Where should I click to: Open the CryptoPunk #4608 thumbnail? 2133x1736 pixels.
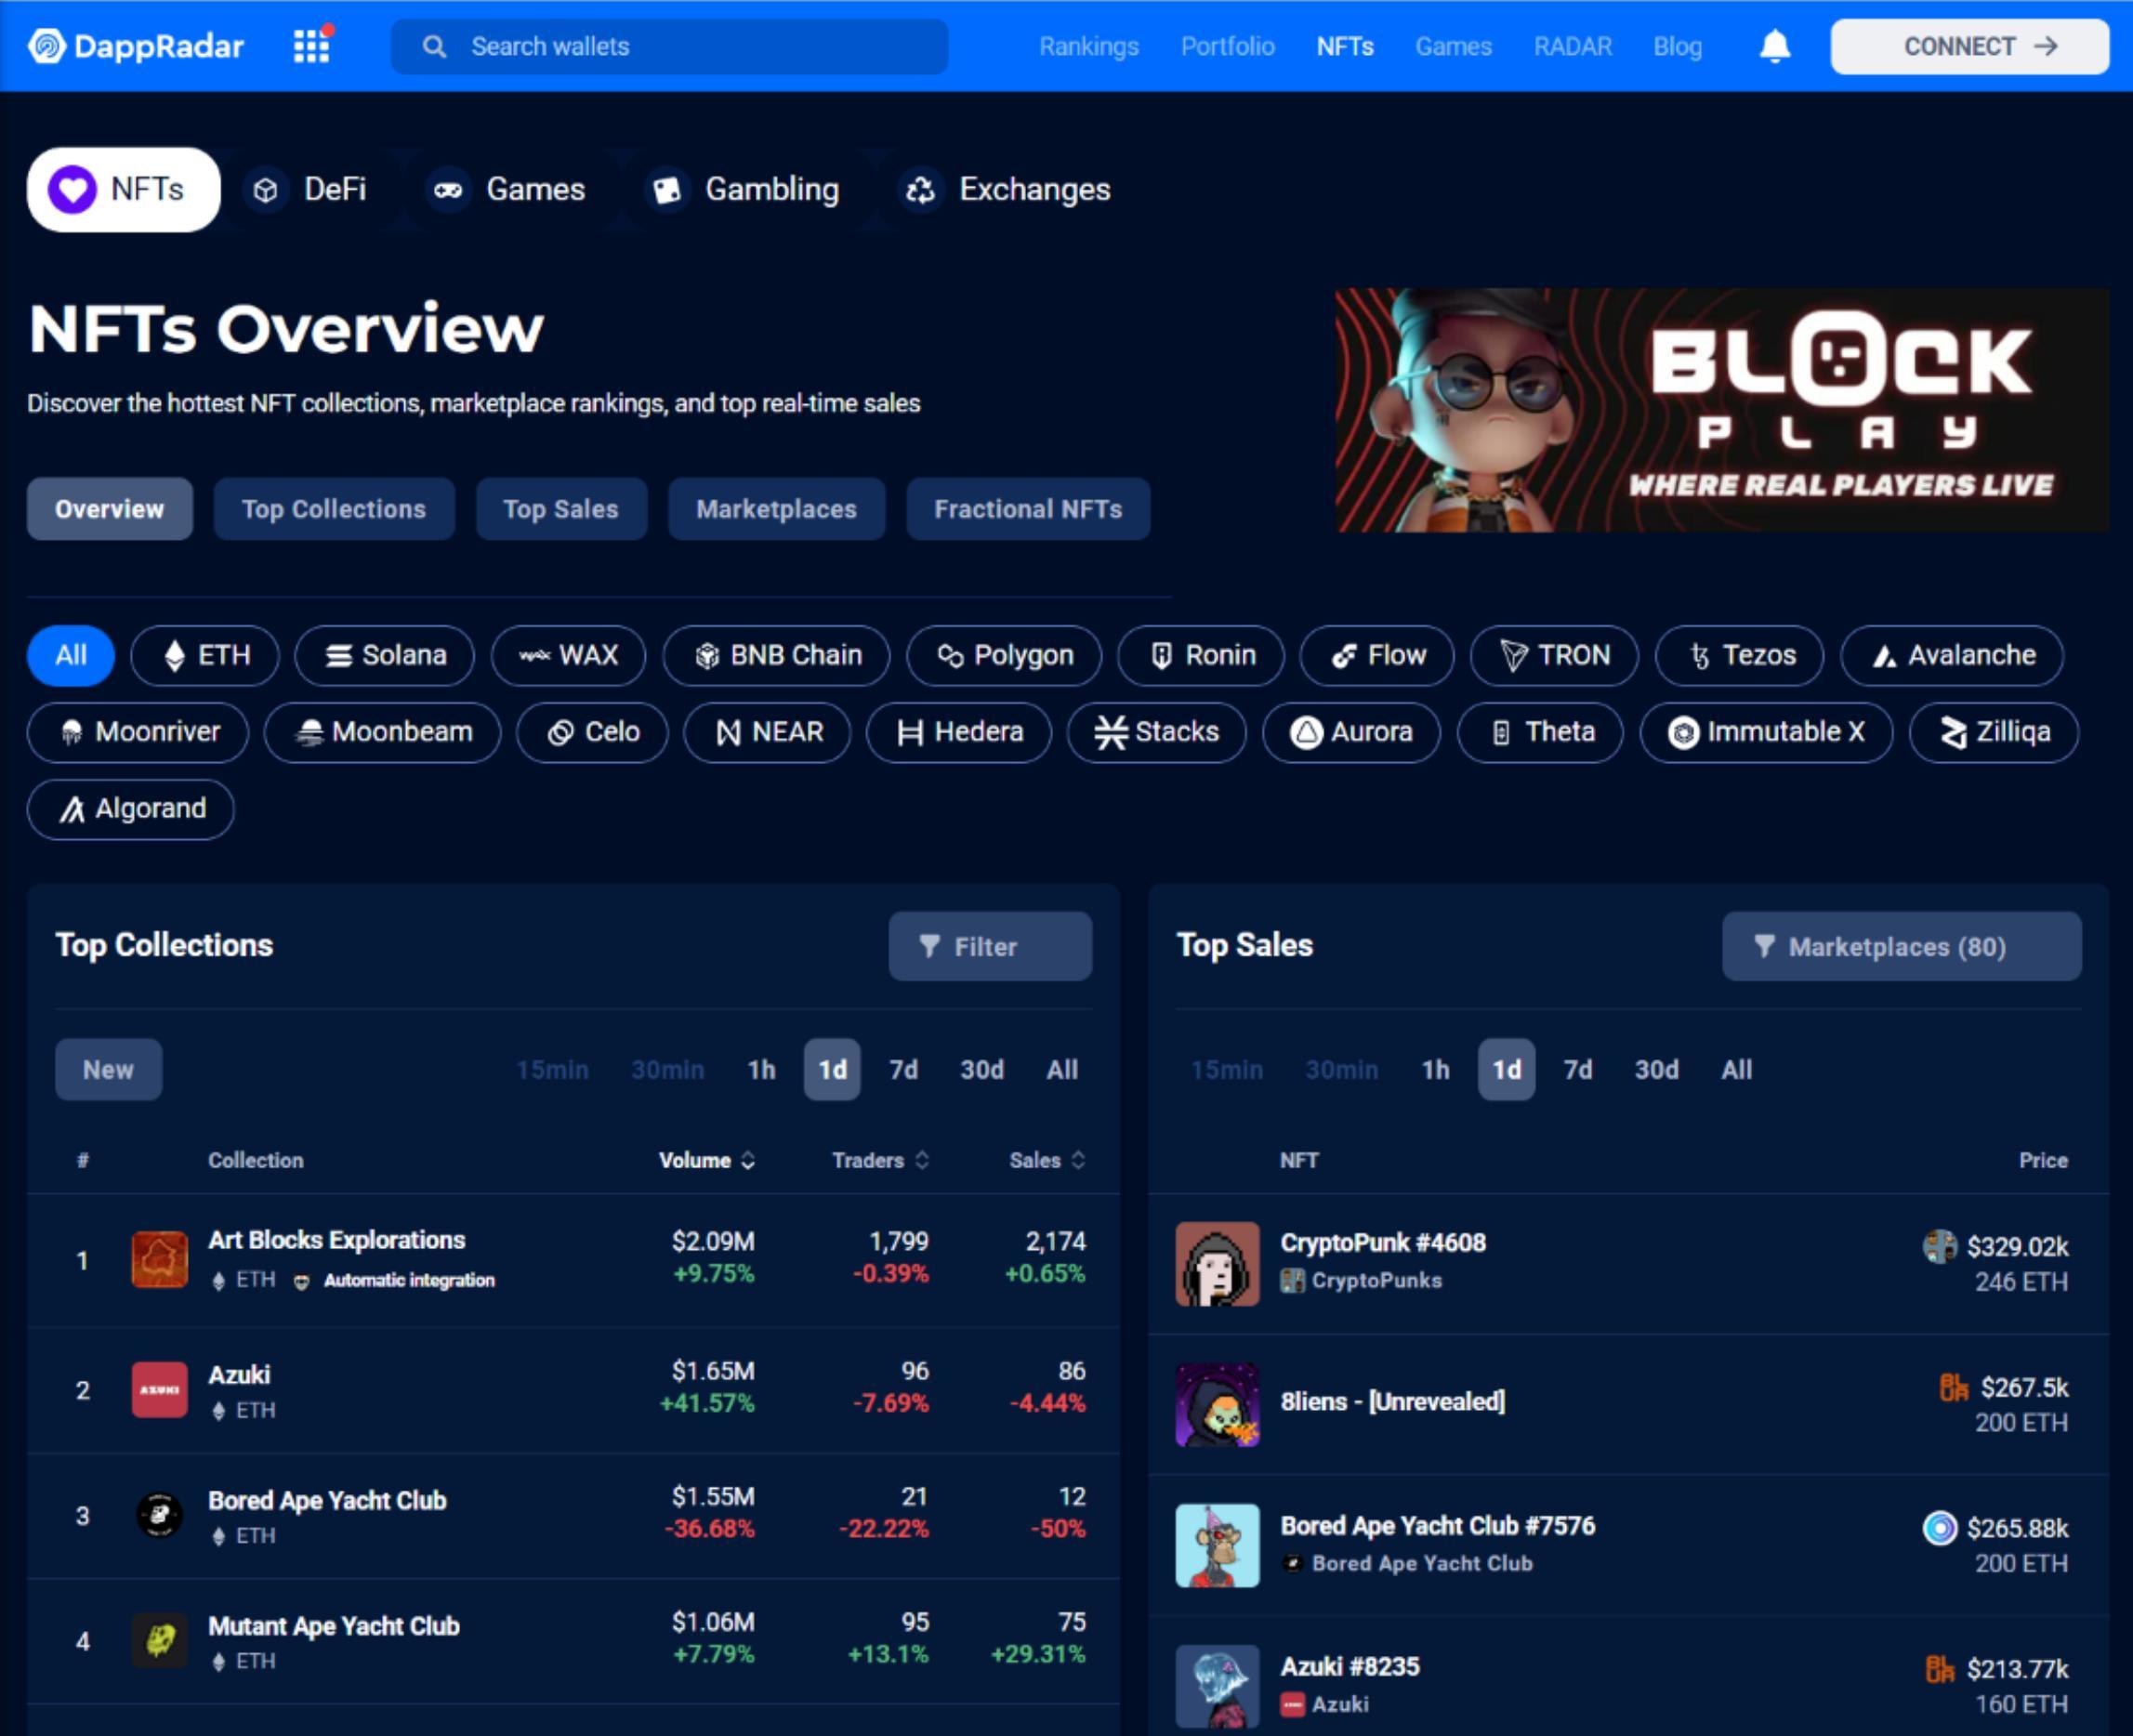[x=1217, y=1263]
